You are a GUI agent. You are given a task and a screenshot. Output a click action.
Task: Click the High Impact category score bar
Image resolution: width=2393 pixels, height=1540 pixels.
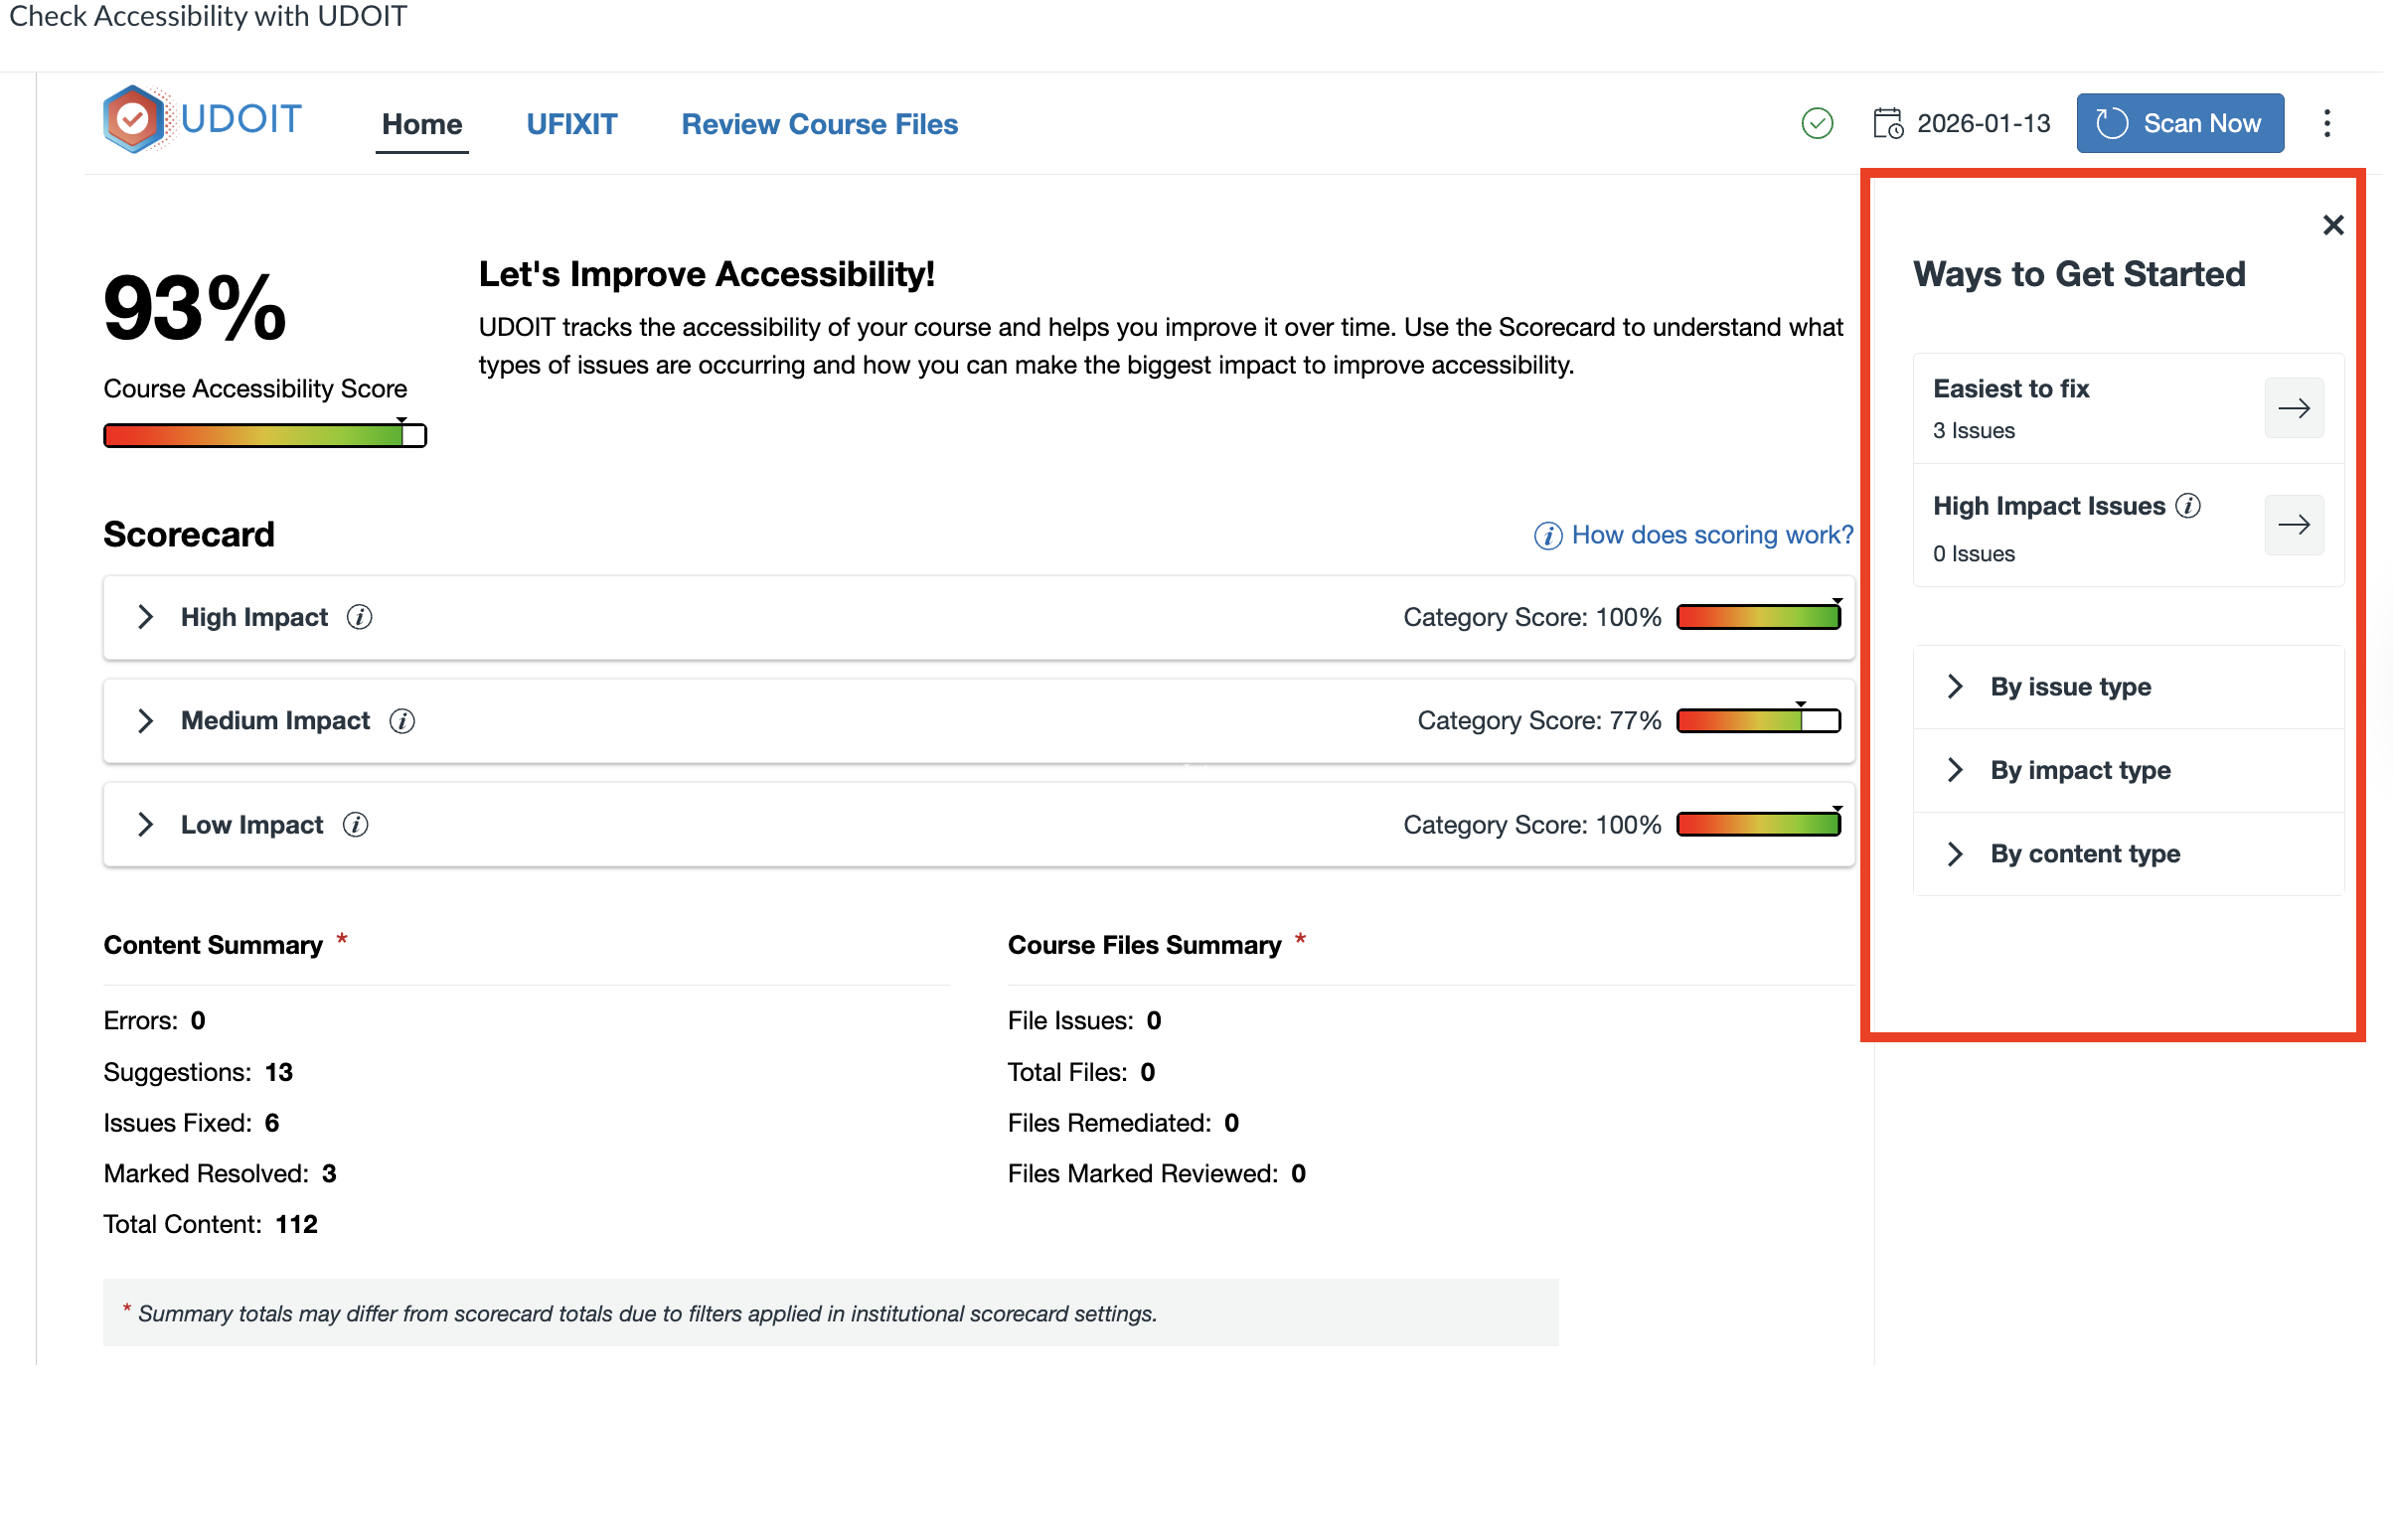(x=1758, y=617)
